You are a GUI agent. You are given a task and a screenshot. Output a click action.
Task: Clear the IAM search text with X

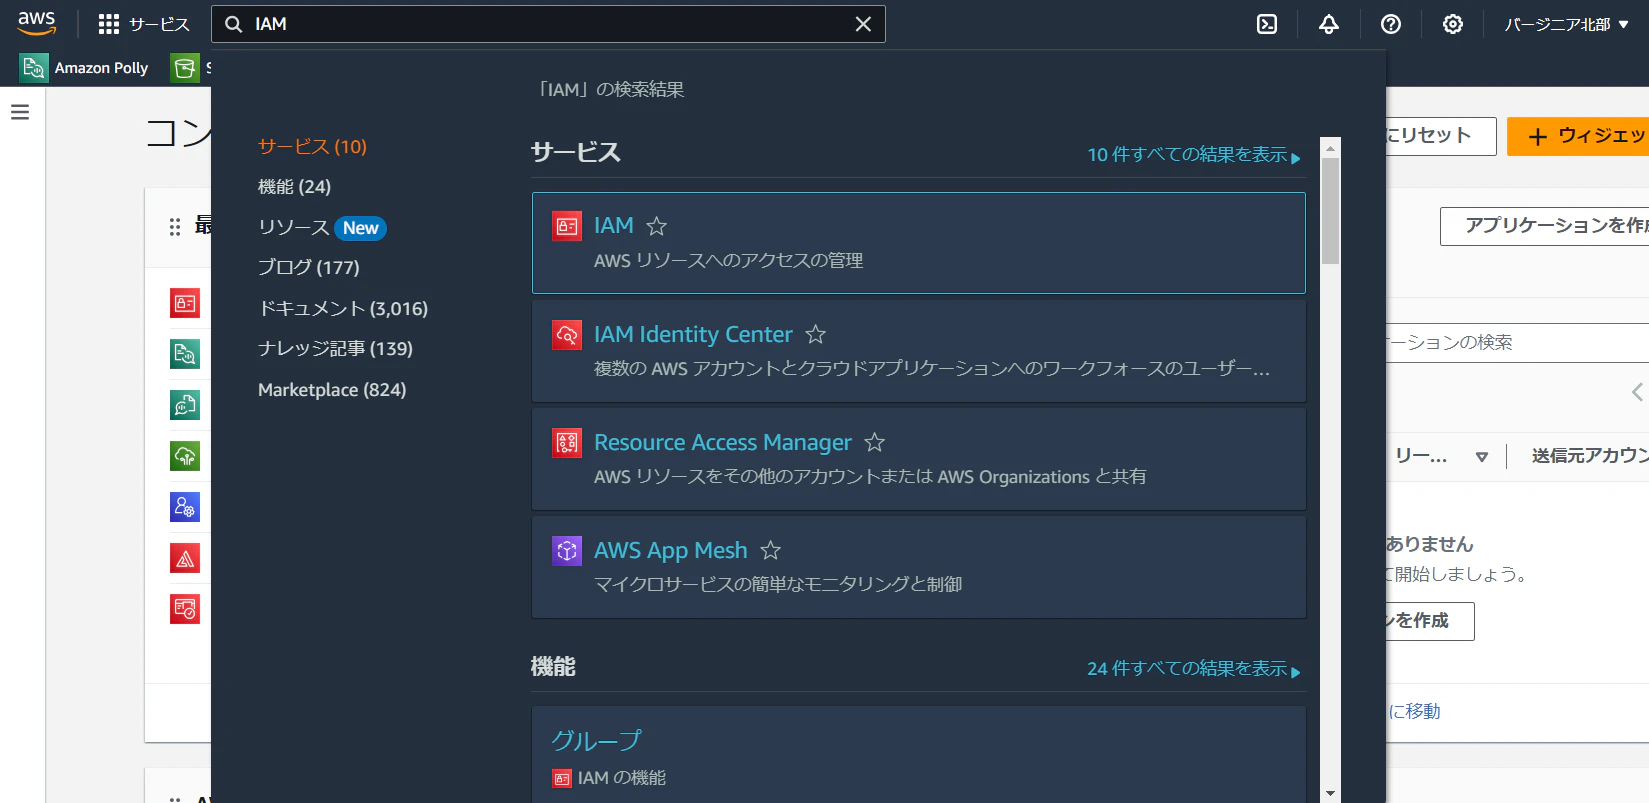coord(863,24)
